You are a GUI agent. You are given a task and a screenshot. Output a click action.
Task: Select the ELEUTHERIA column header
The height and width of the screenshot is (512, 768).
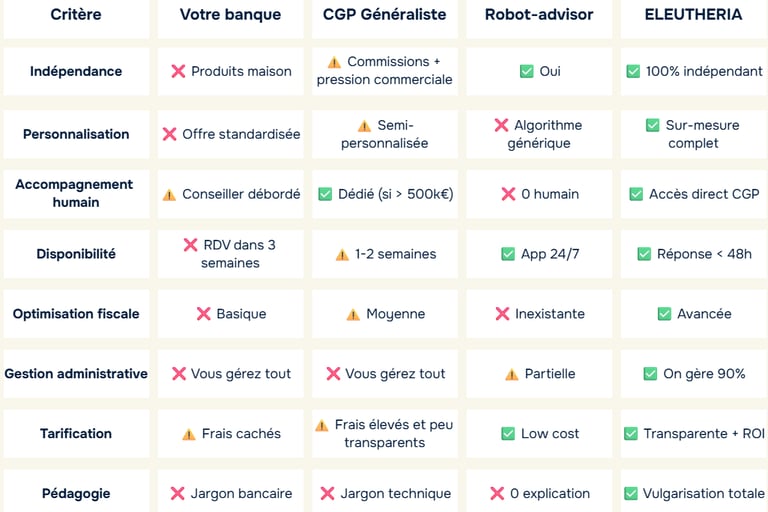pyautogui.click(x=694, y=15)
